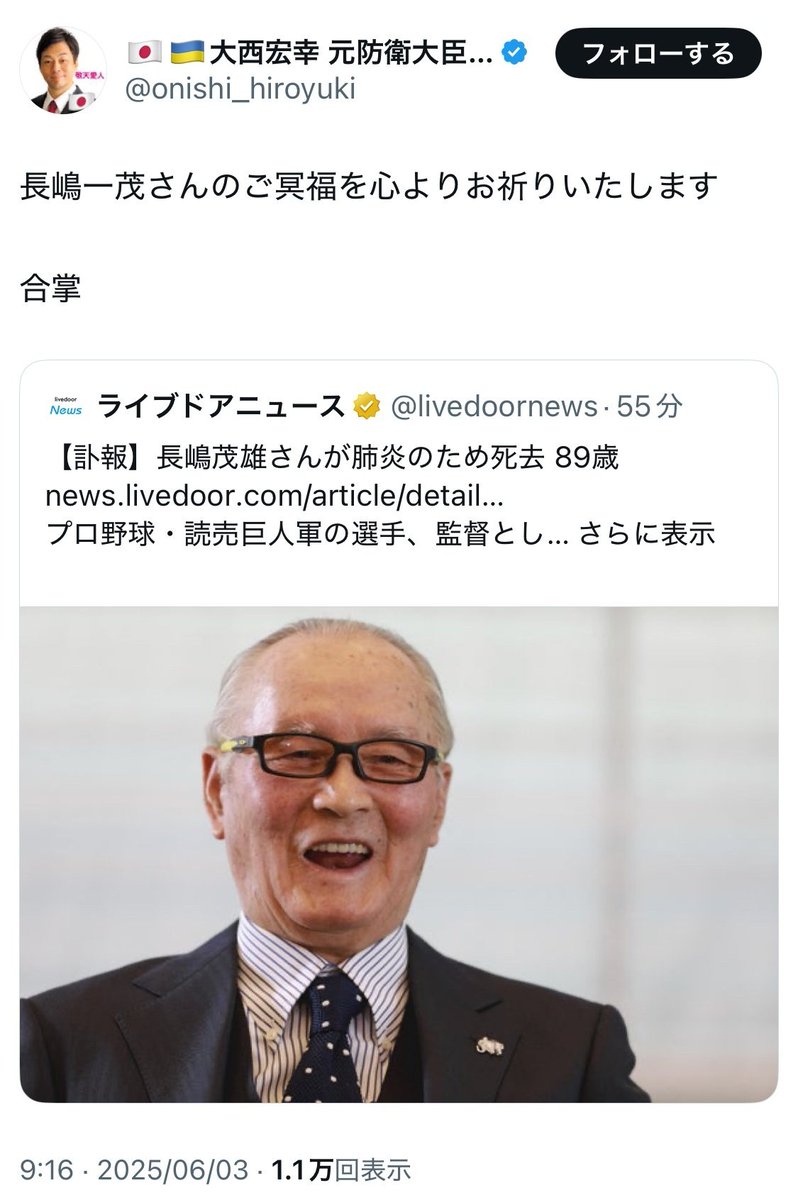Image resolution: width=798 pixels, height=1200 pixels.
Task: Open the @onishi_hiroyuki handle
Action: (242, 90)
